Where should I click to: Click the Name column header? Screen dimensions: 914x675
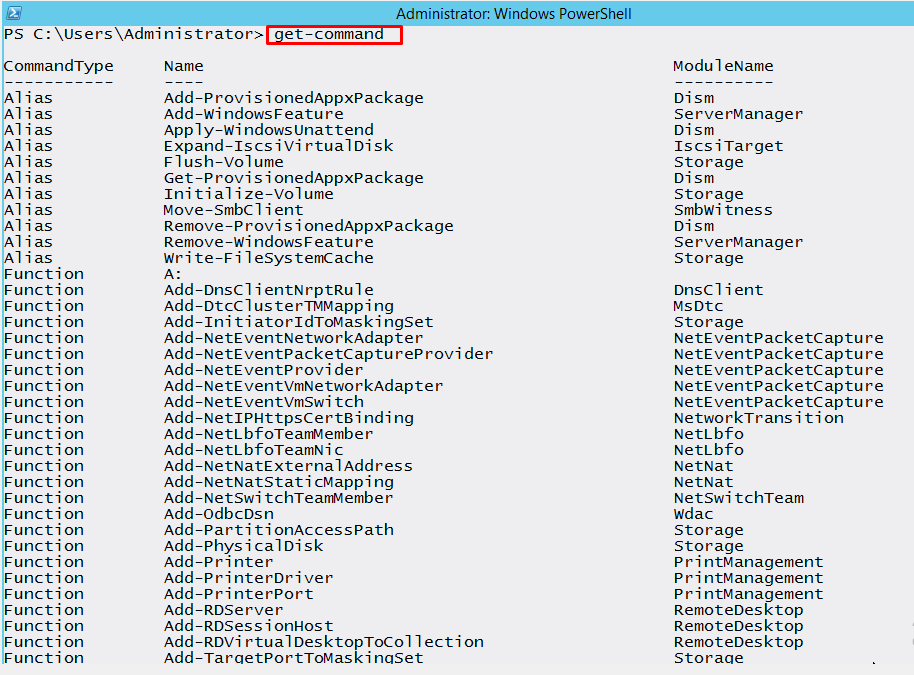click(x=184, y=65)
